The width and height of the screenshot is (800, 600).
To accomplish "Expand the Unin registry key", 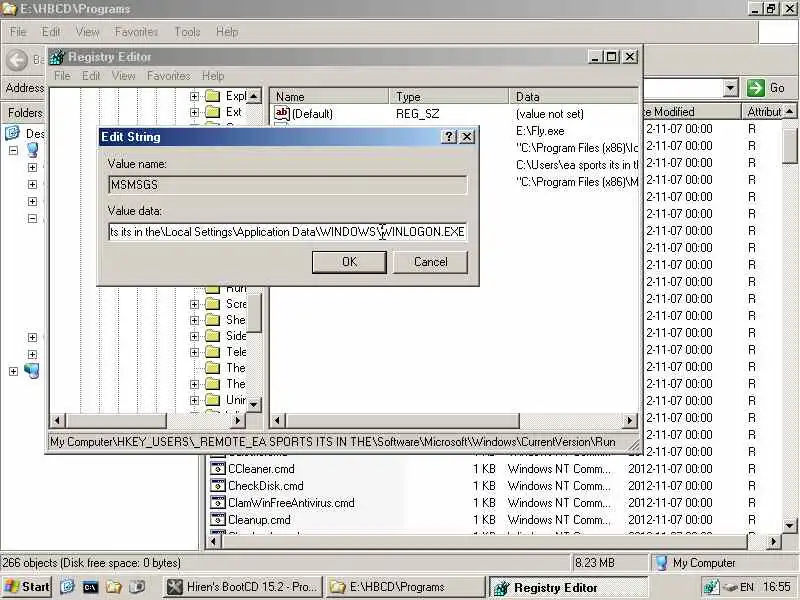I will pyautogui.click(x=194, y=400).
